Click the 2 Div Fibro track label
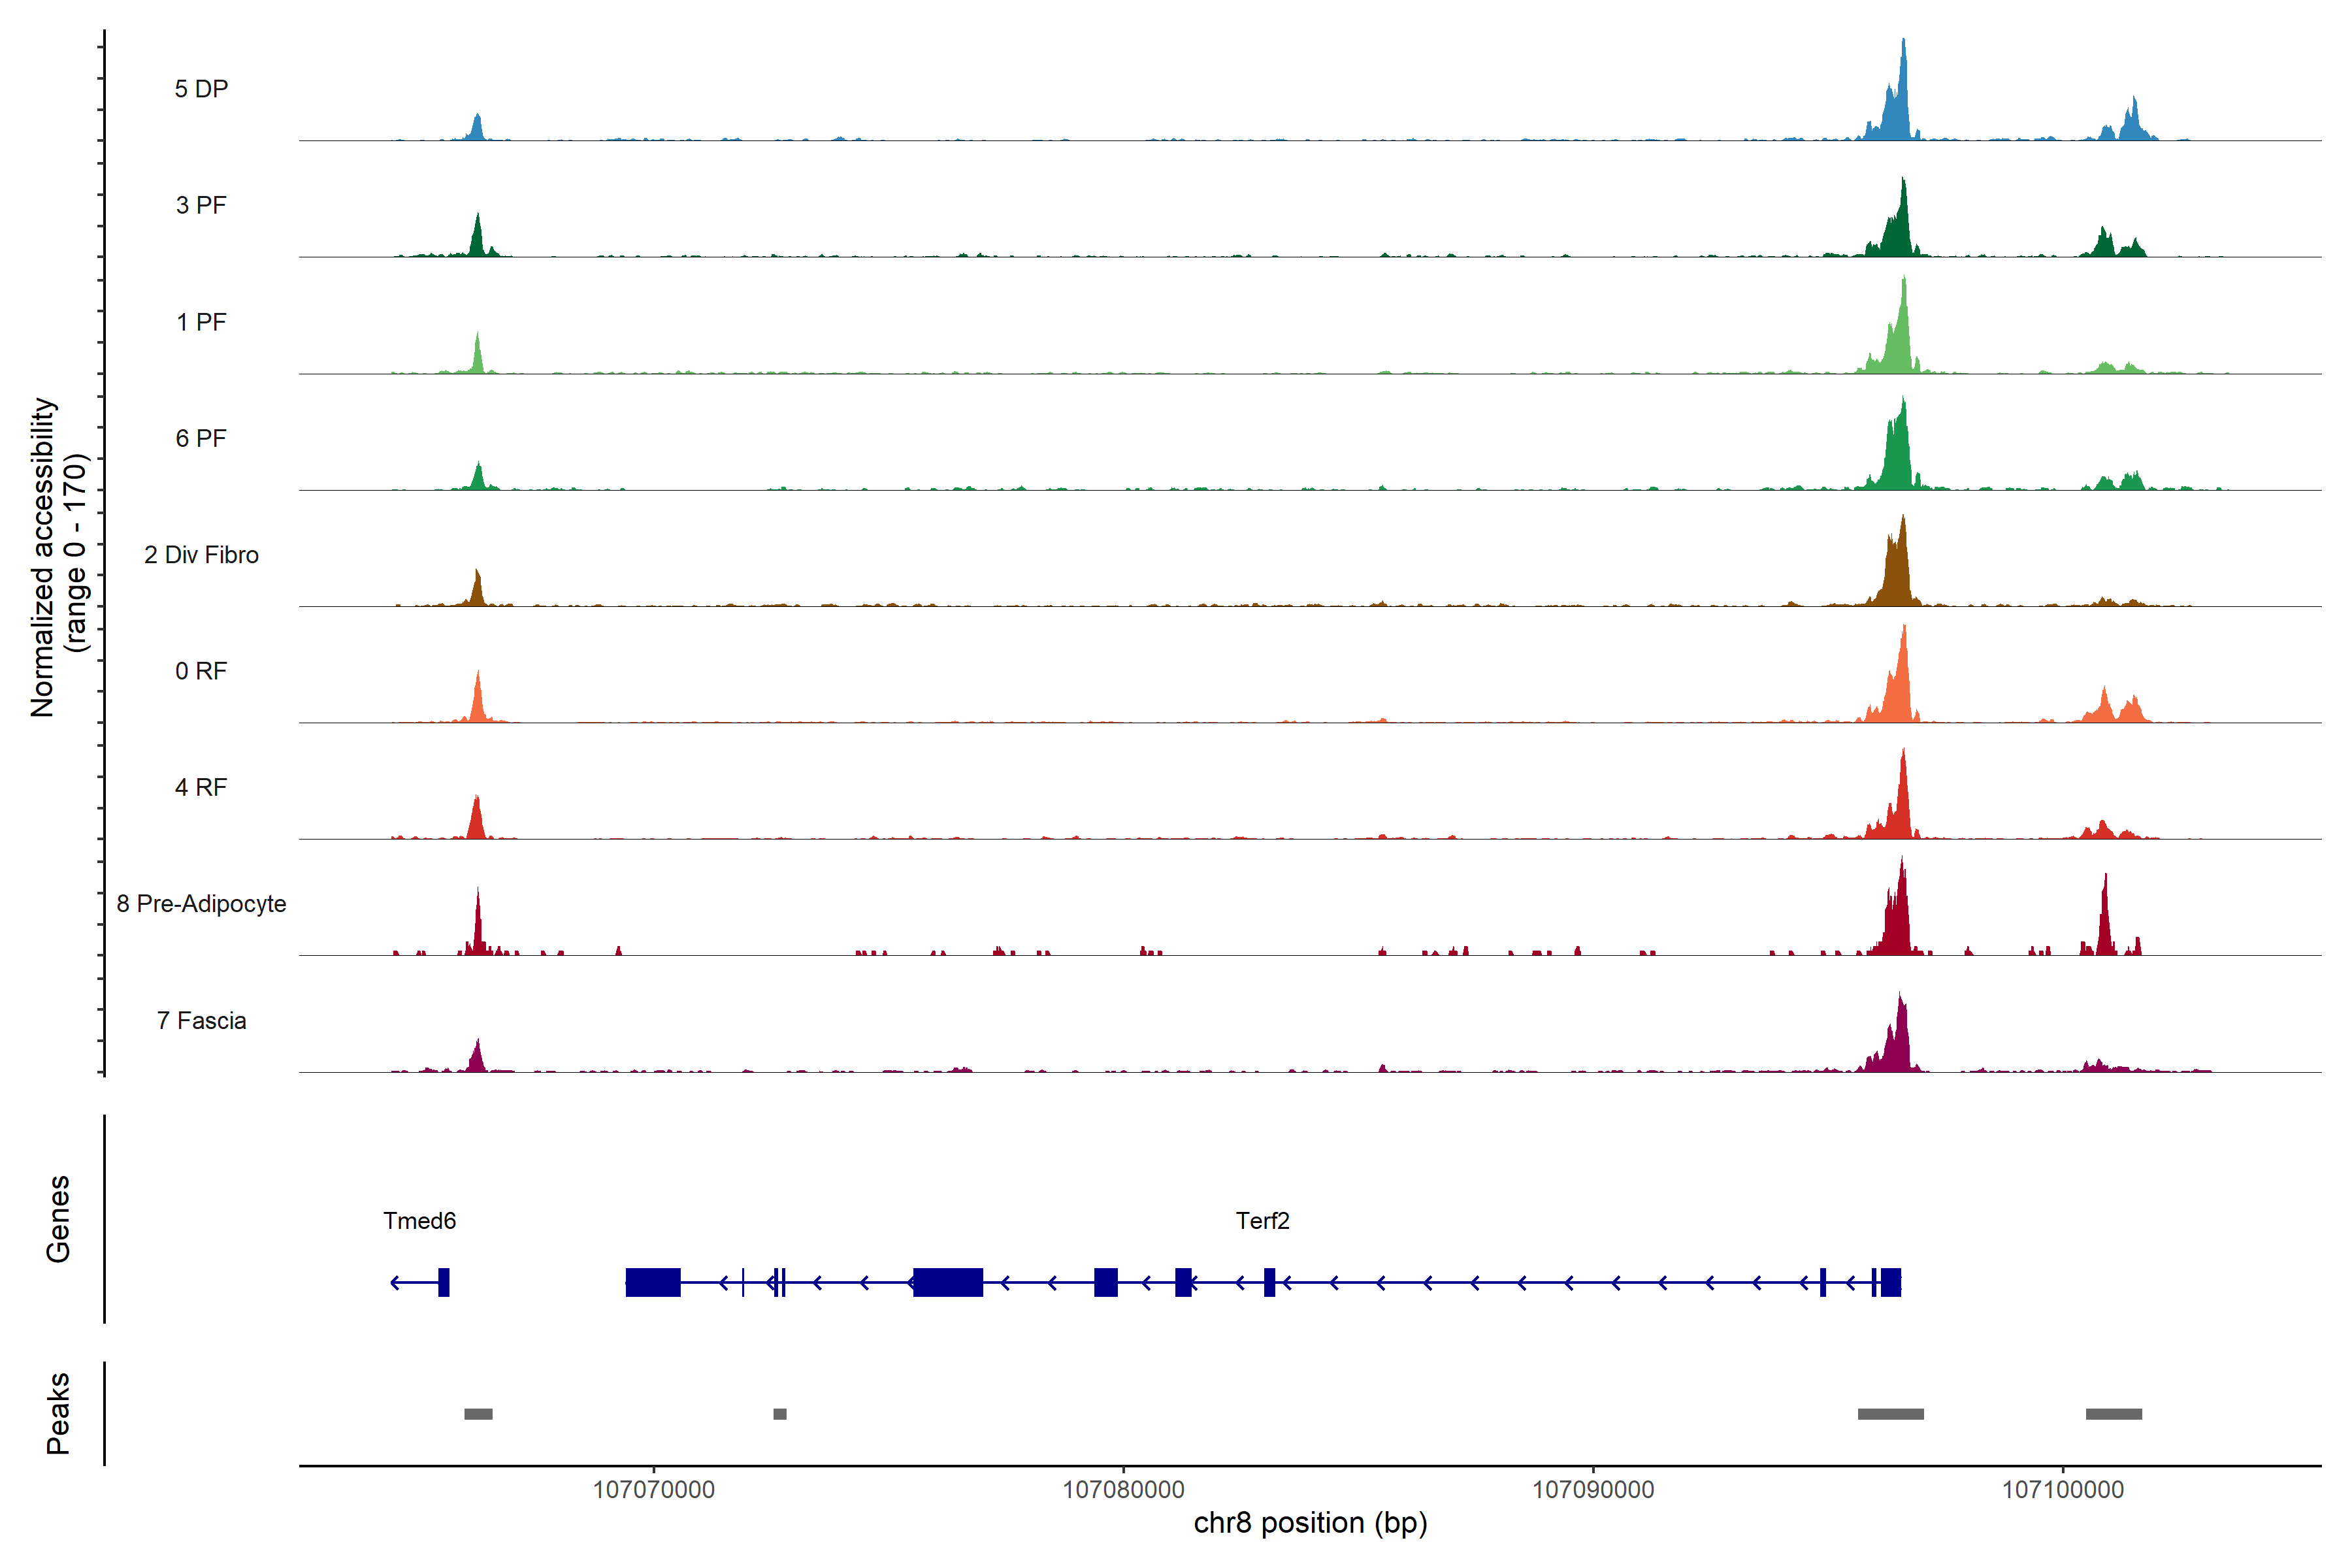The image size is (2352, 1568). click(x=201, y=555)
